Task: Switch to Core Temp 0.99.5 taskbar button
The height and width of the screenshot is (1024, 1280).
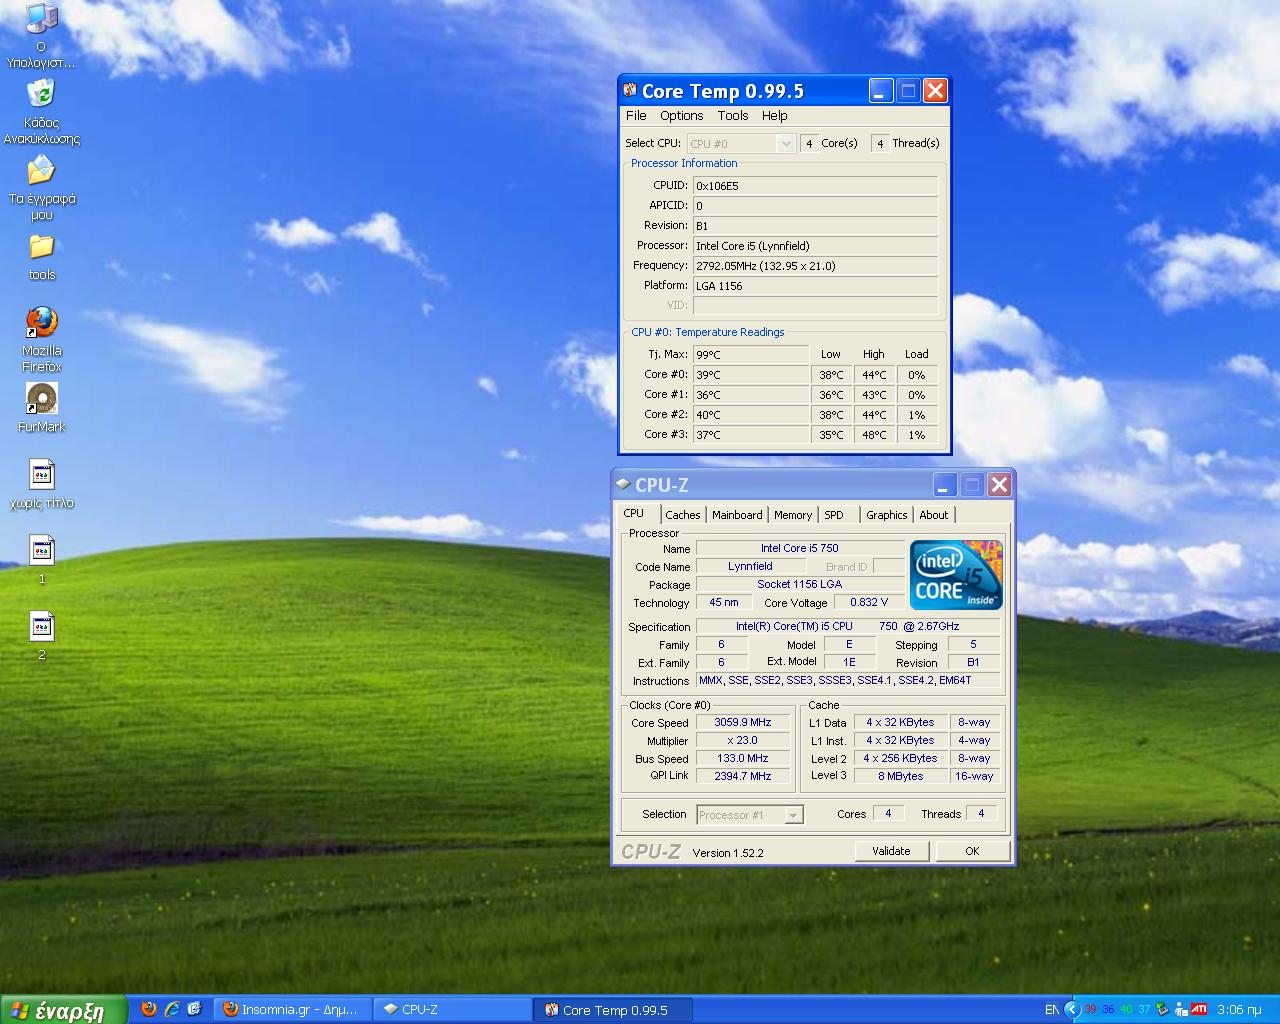Action: click(x=614, y=1009)
